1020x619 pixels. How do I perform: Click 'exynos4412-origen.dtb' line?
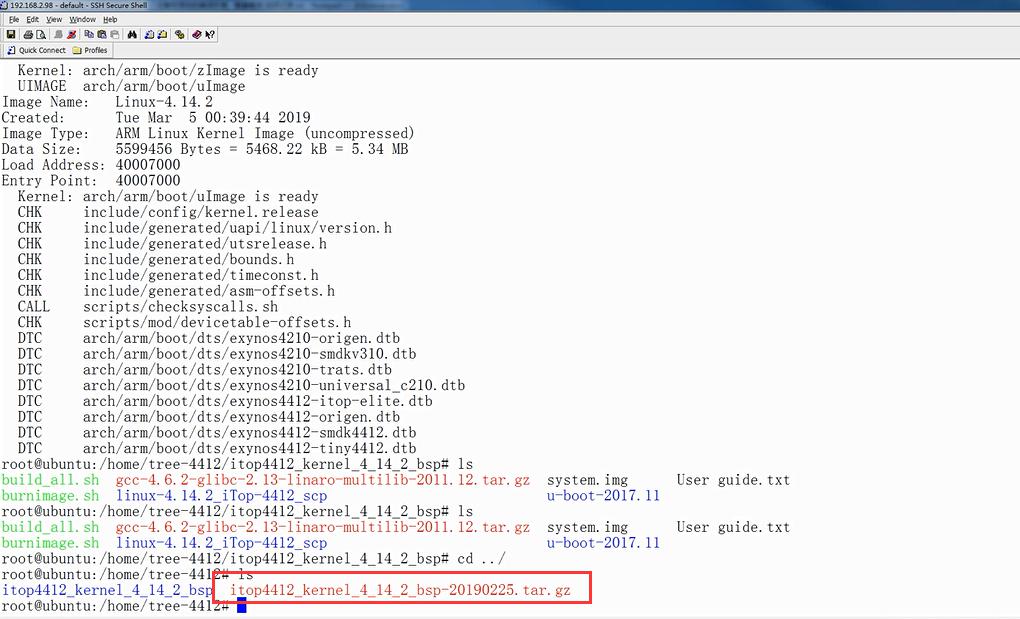coord(241,417)
